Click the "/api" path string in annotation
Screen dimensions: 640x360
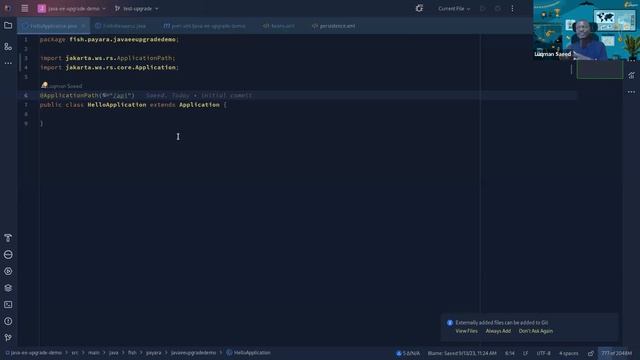[120, 96]
